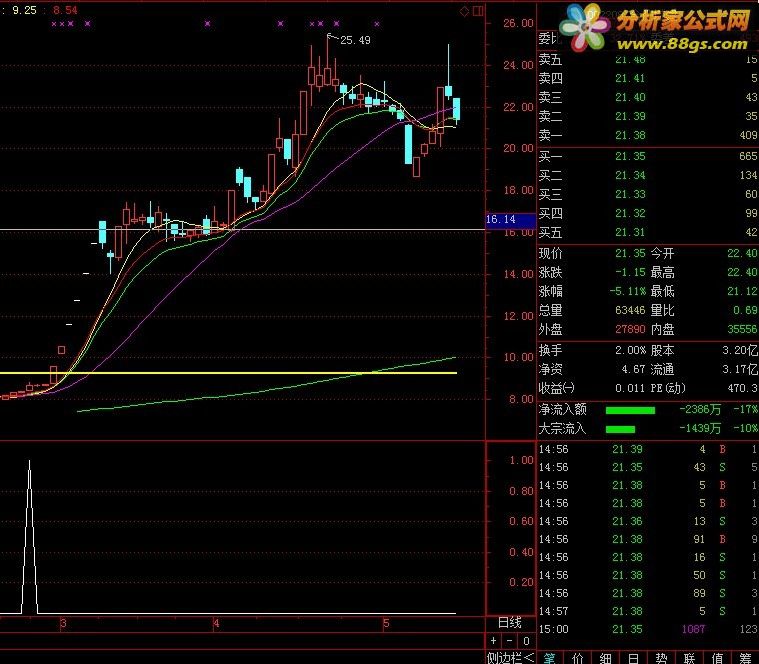The height and width of the screenshot is (664, 759).
Task: Click the 收益(一) value 0.011
Action: [x=630, y=388]
